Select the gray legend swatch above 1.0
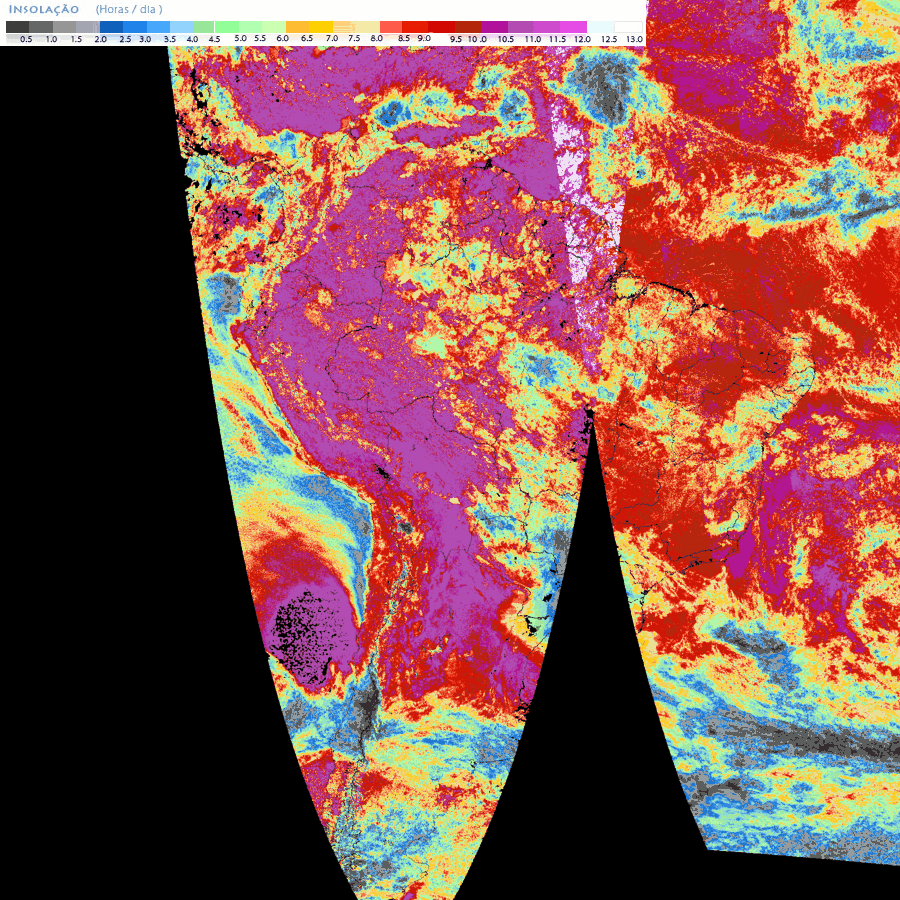 tap(41, 27)
